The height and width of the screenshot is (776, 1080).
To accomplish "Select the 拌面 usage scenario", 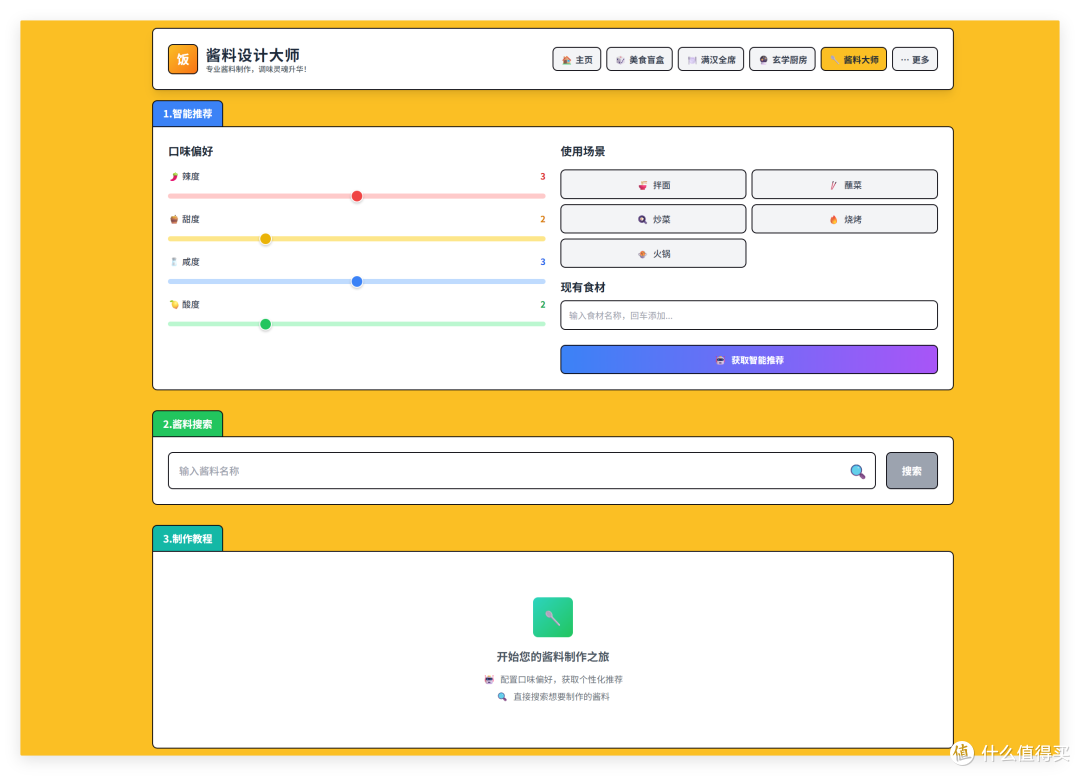I will [x=653, y=185].
